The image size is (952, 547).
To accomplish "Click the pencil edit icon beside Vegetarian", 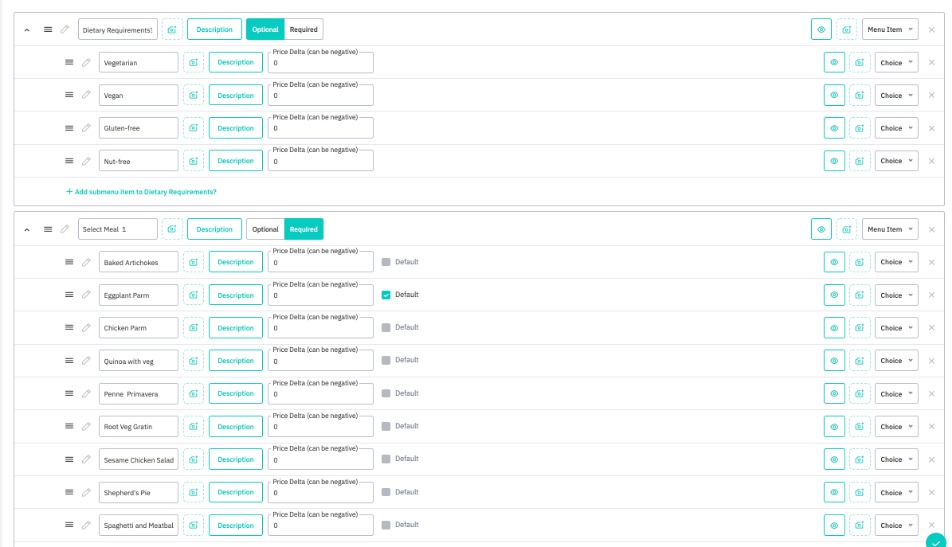I will [x=86, y=63].
